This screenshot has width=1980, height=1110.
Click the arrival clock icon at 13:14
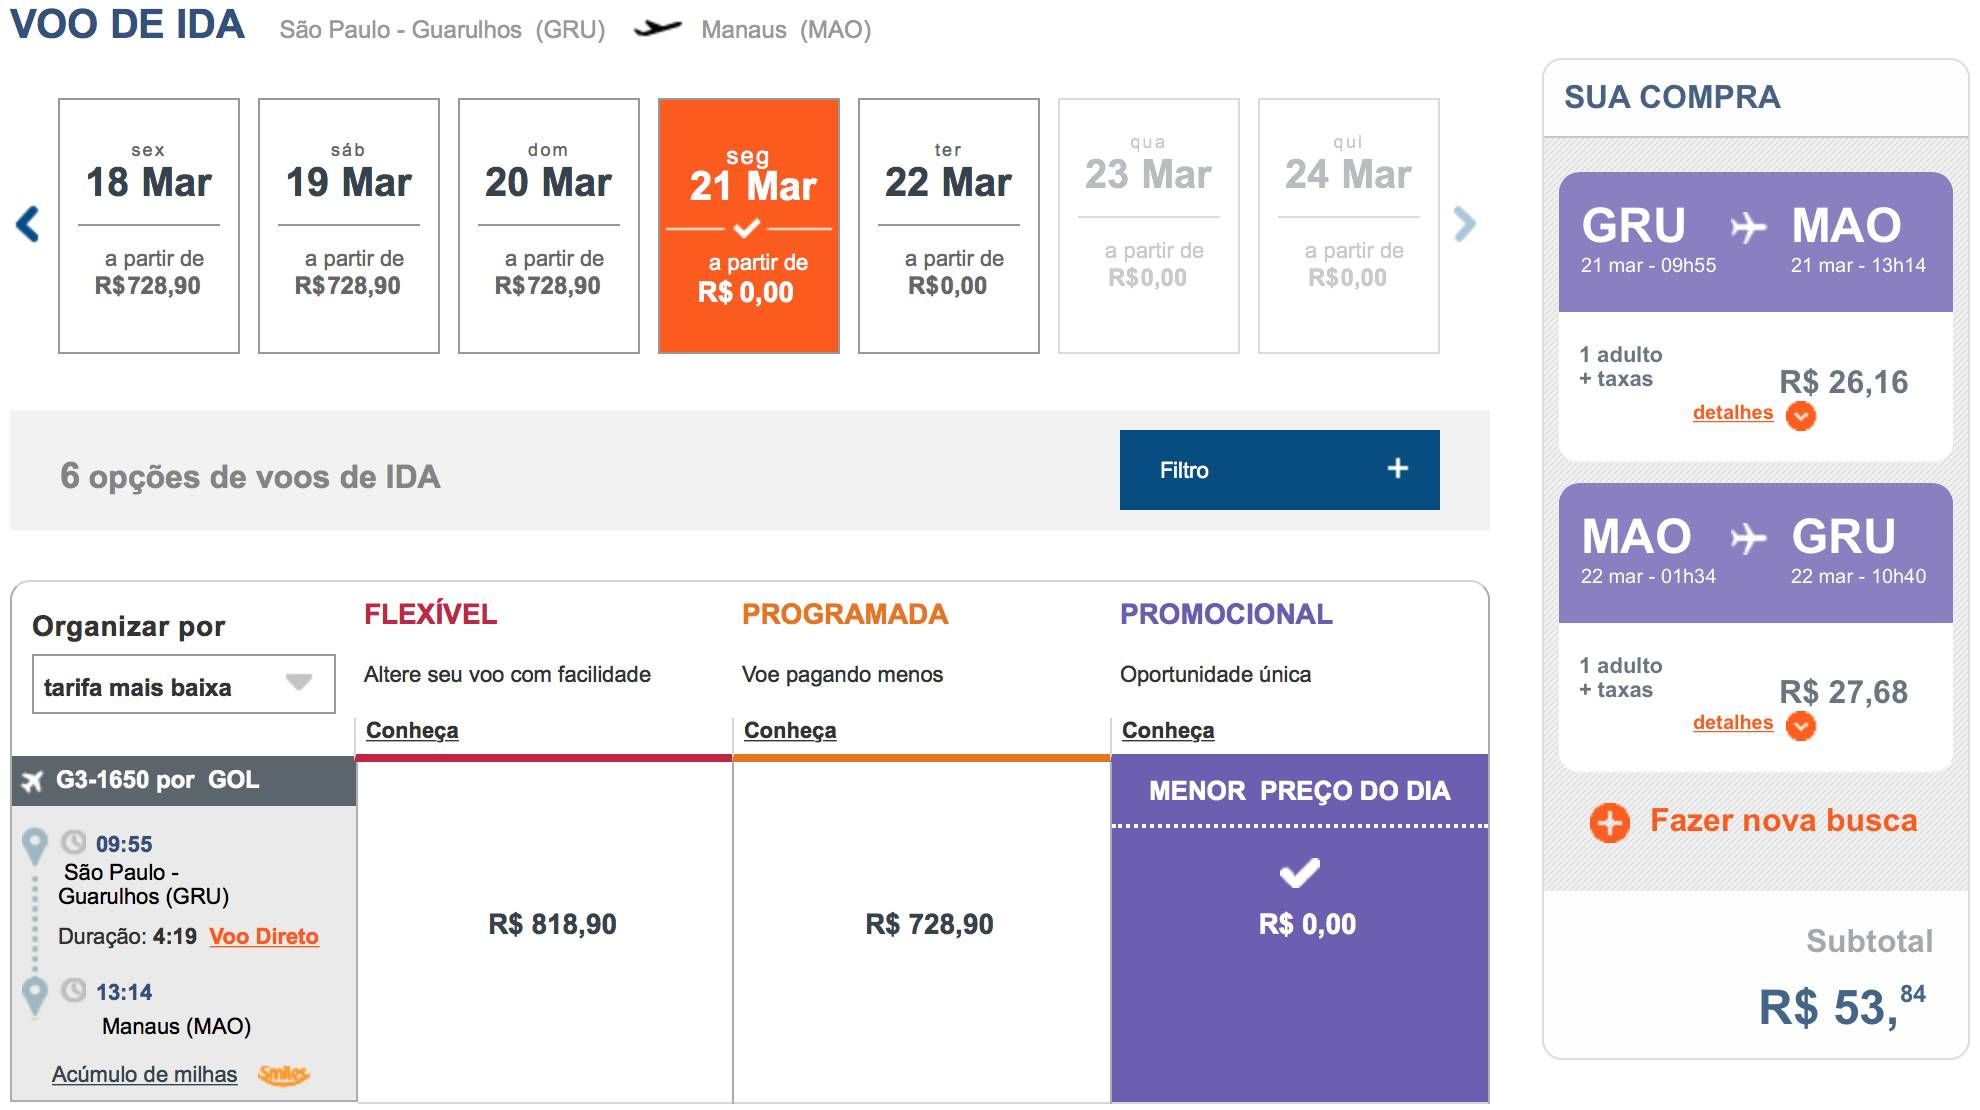[74, 990]
